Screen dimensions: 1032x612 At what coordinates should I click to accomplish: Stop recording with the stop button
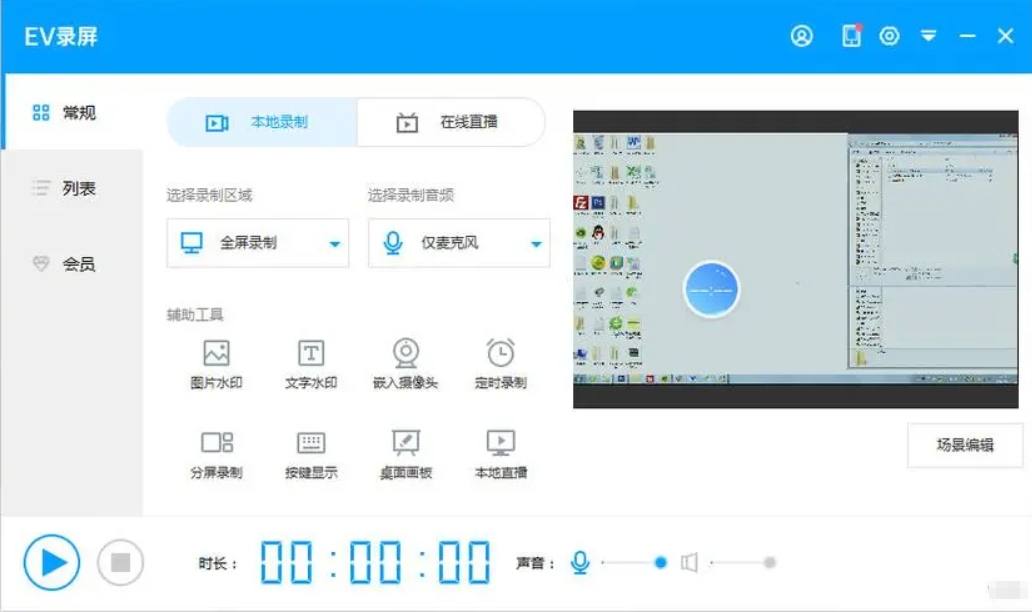pos(120,563)
